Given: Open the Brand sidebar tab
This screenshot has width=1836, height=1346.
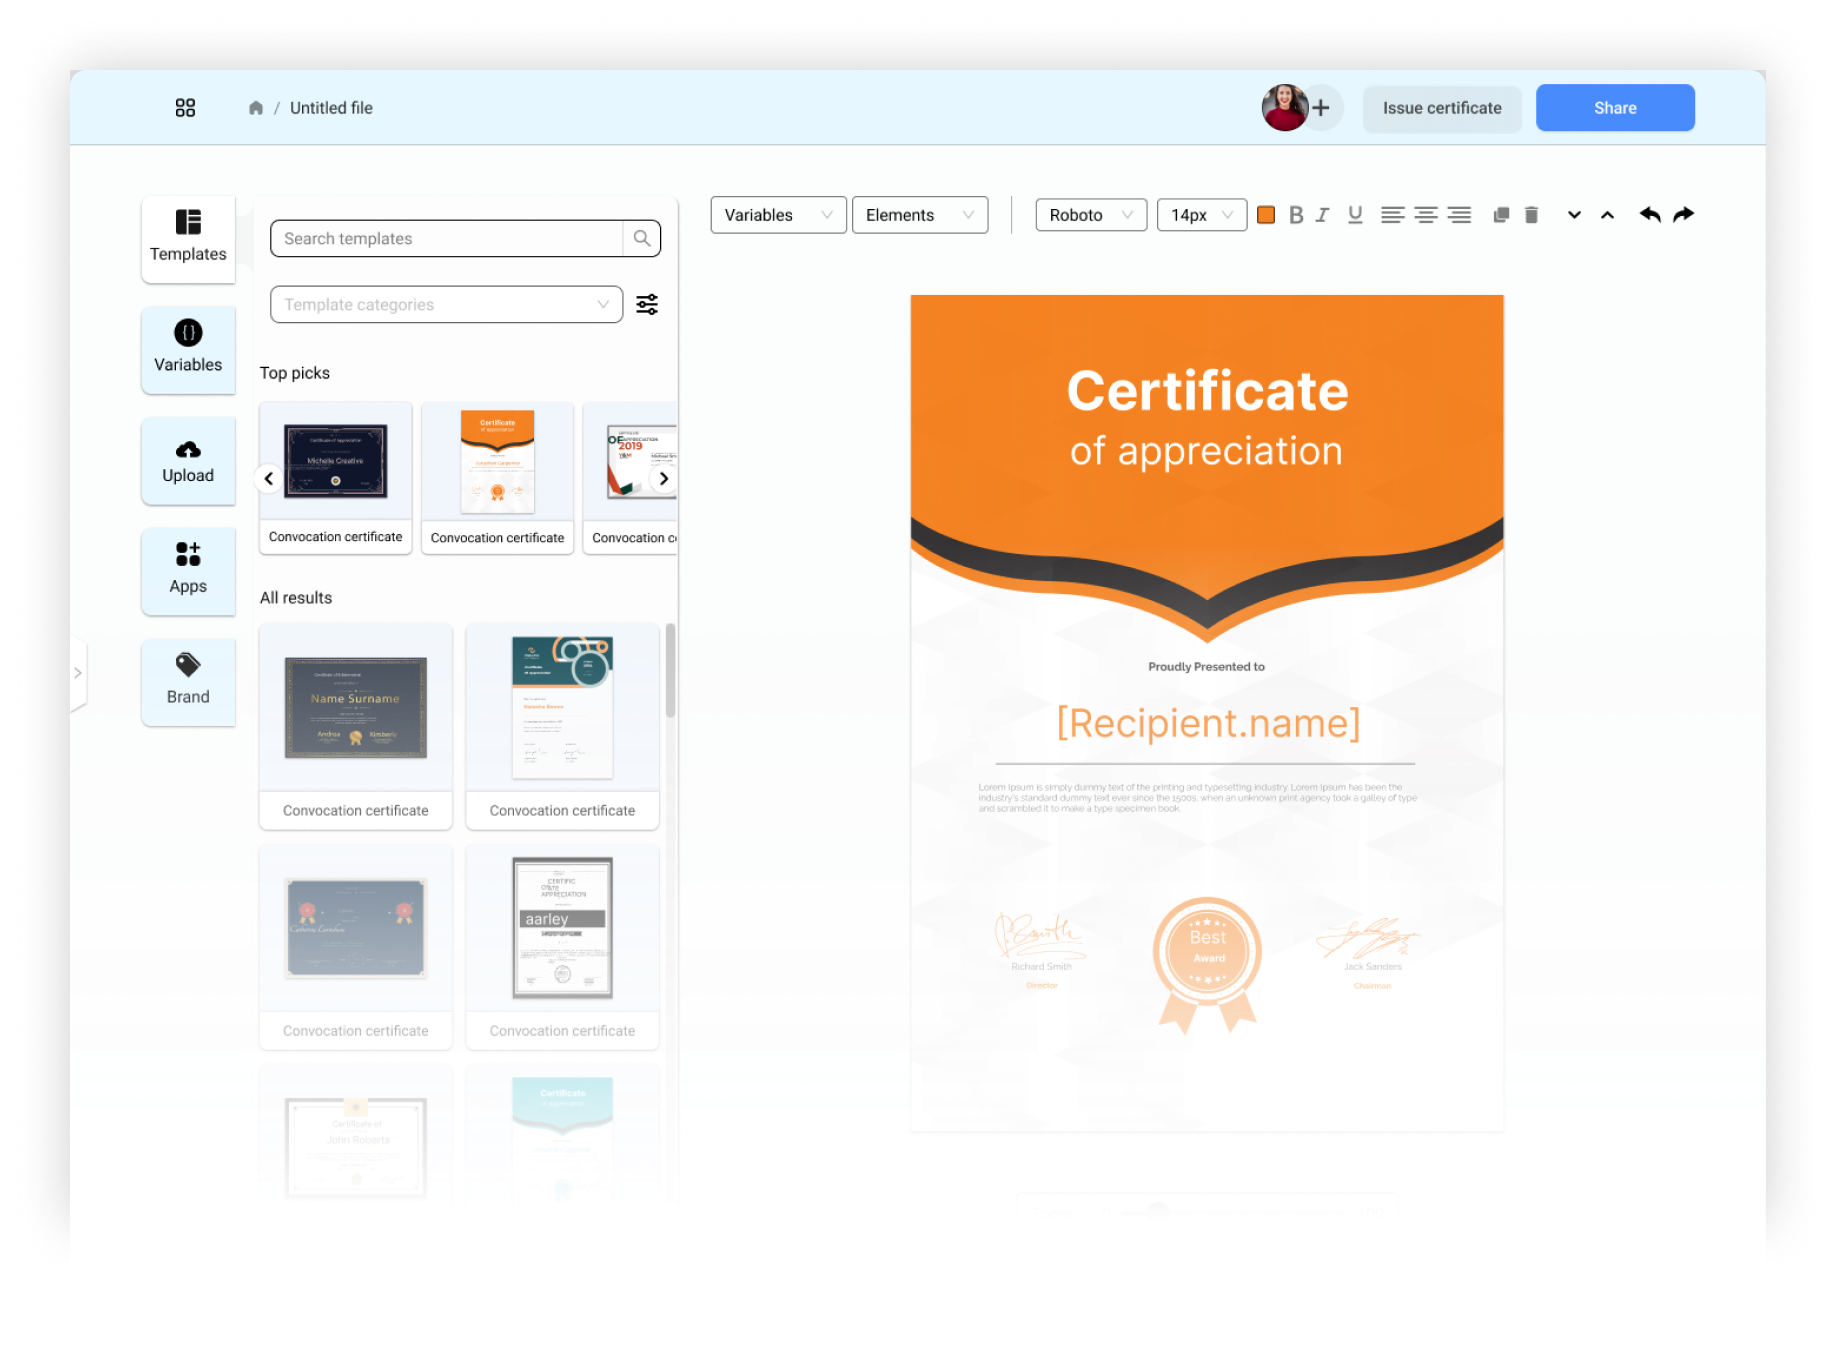Looking at the screenshot, I should [x=188, y=680].
